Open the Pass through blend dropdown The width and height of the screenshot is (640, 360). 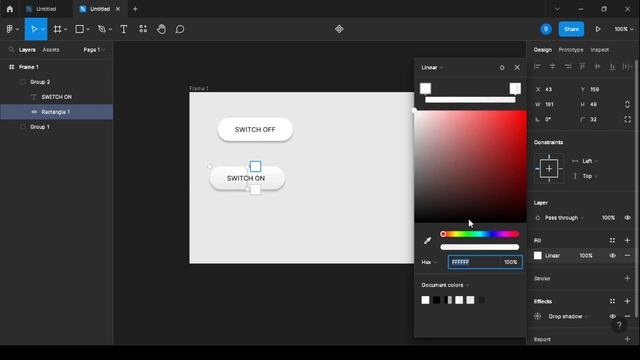pos(564,218)
